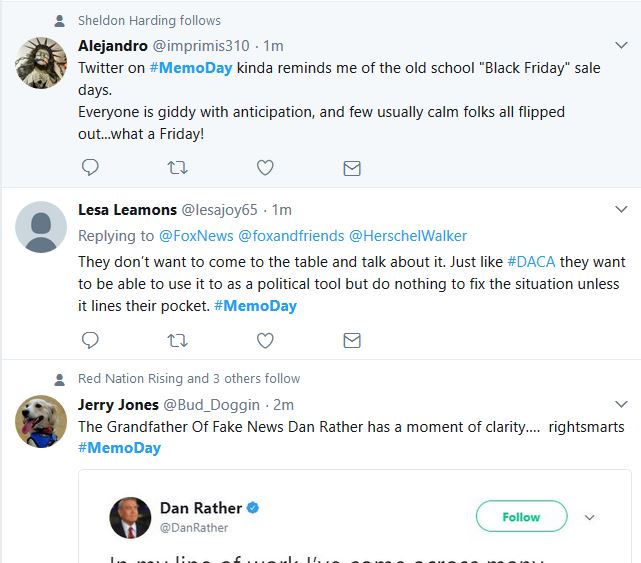The image size is (641, 563).
Task: Message Lesa Leamons' tweet with envelope icon
Action: [352, 340]
